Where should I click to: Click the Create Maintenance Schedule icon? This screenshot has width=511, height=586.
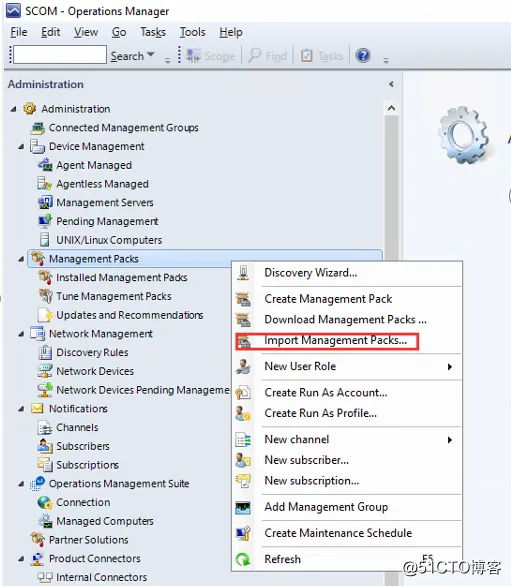click(x=243, y=533)
